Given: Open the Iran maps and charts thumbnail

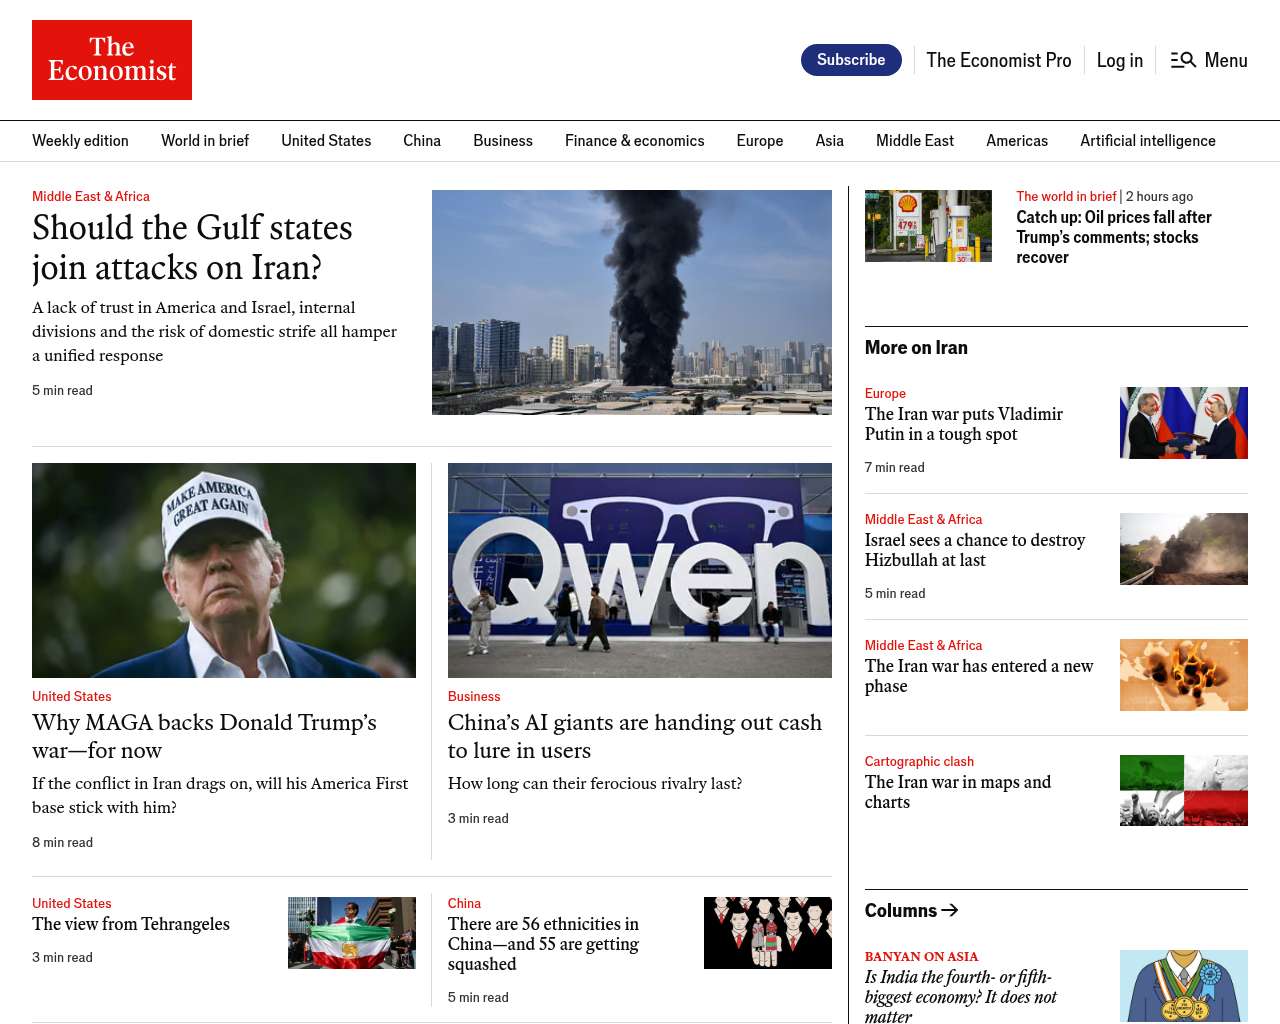Looking at the screenshot, I should tap(1183, 790).
